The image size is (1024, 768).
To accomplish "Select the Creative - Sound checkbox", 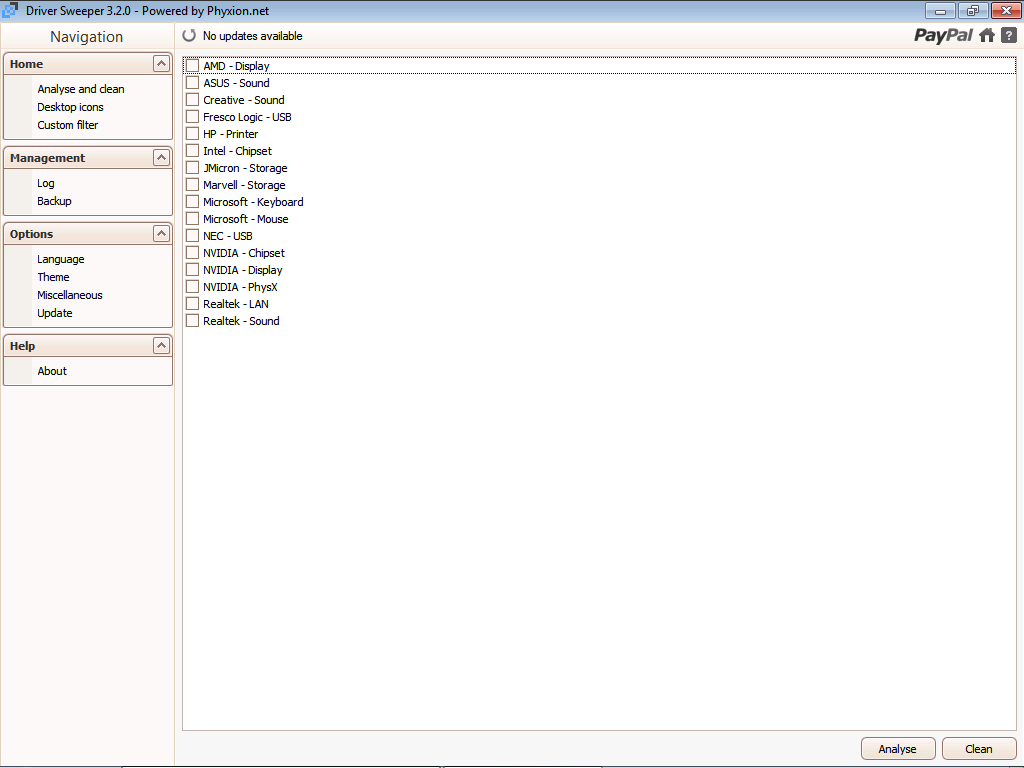I will point(193,100).
